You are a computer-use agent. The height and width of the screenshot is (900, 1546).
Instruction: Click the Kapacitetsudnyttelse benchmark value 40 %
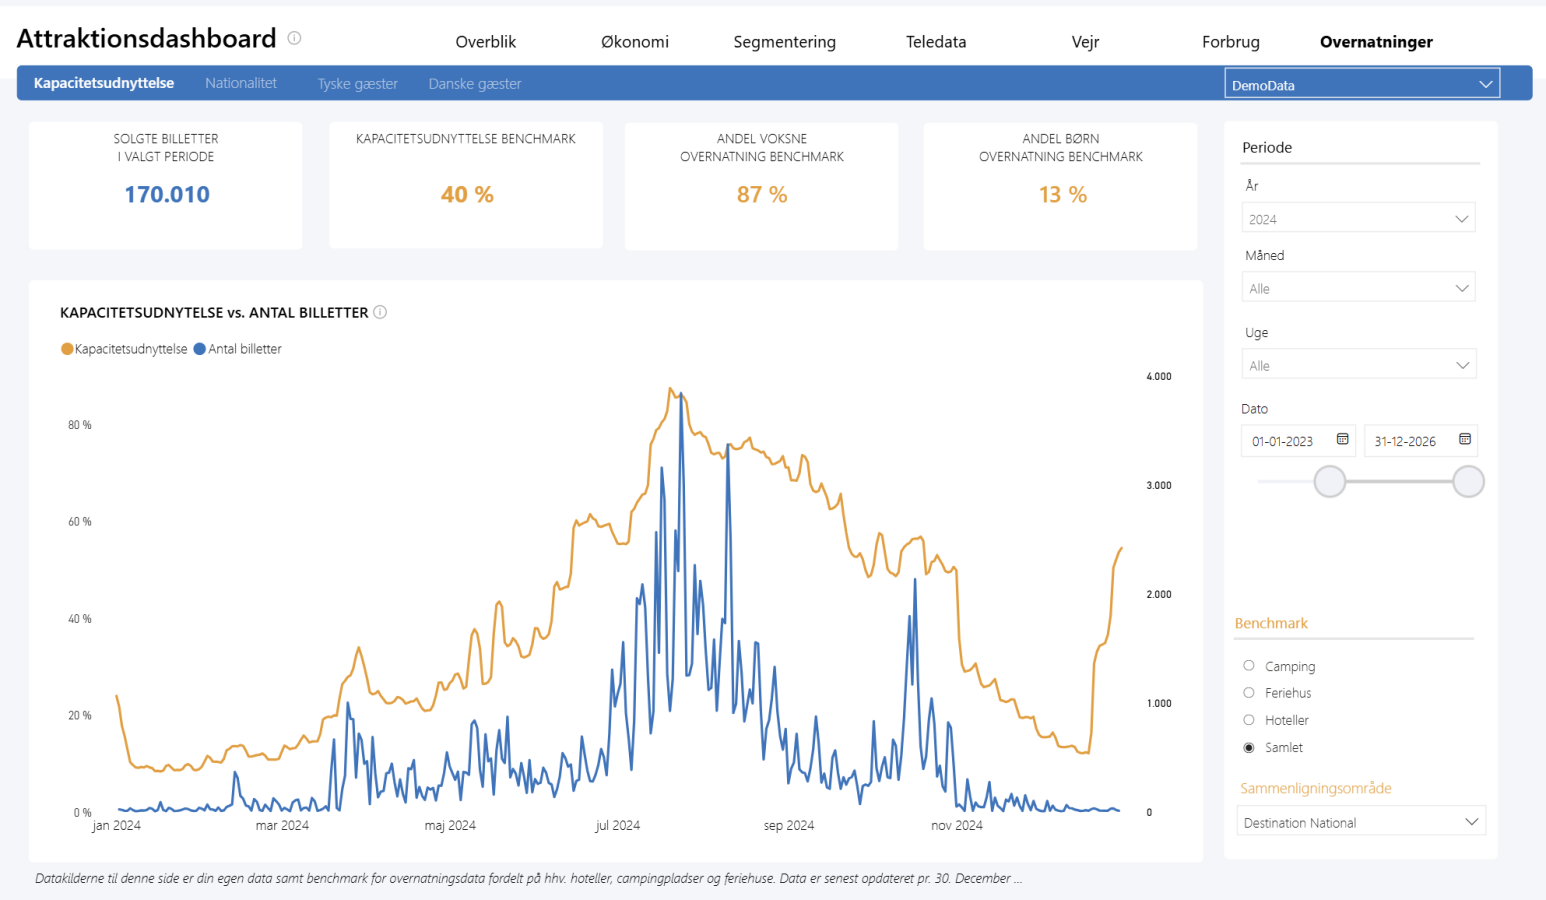tap(467, 194)
